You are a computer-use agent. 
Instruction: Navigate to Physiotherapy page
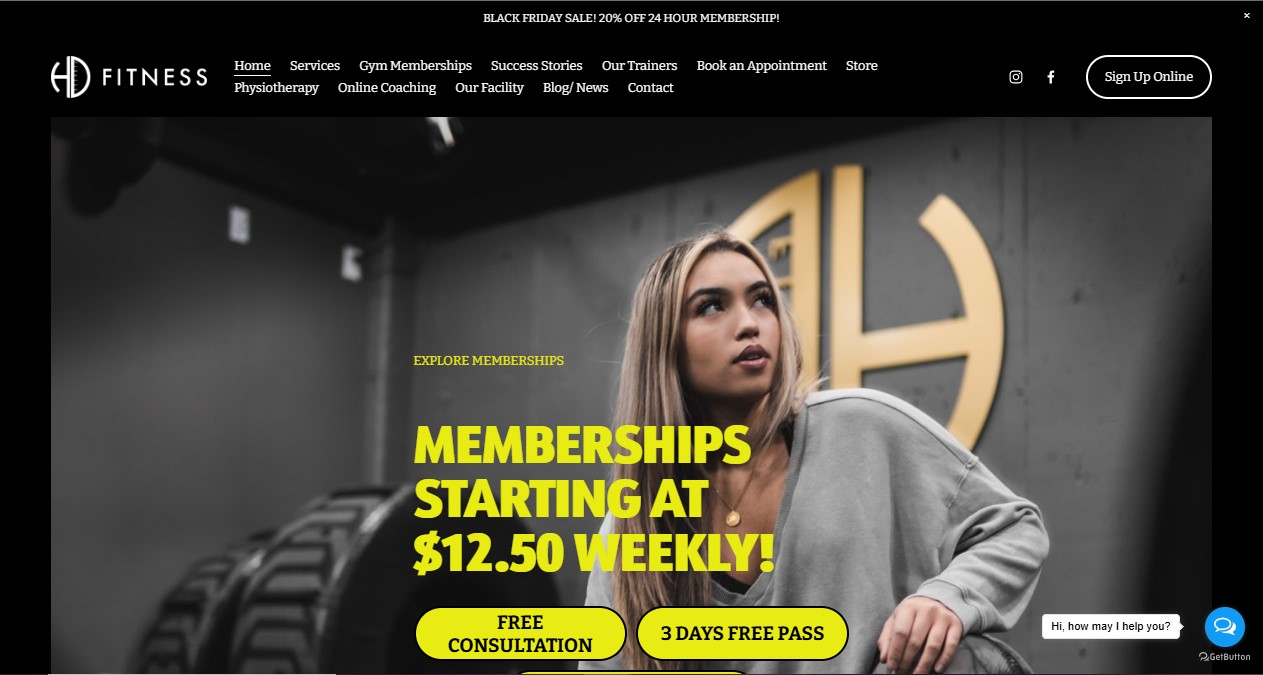[277, 88]
